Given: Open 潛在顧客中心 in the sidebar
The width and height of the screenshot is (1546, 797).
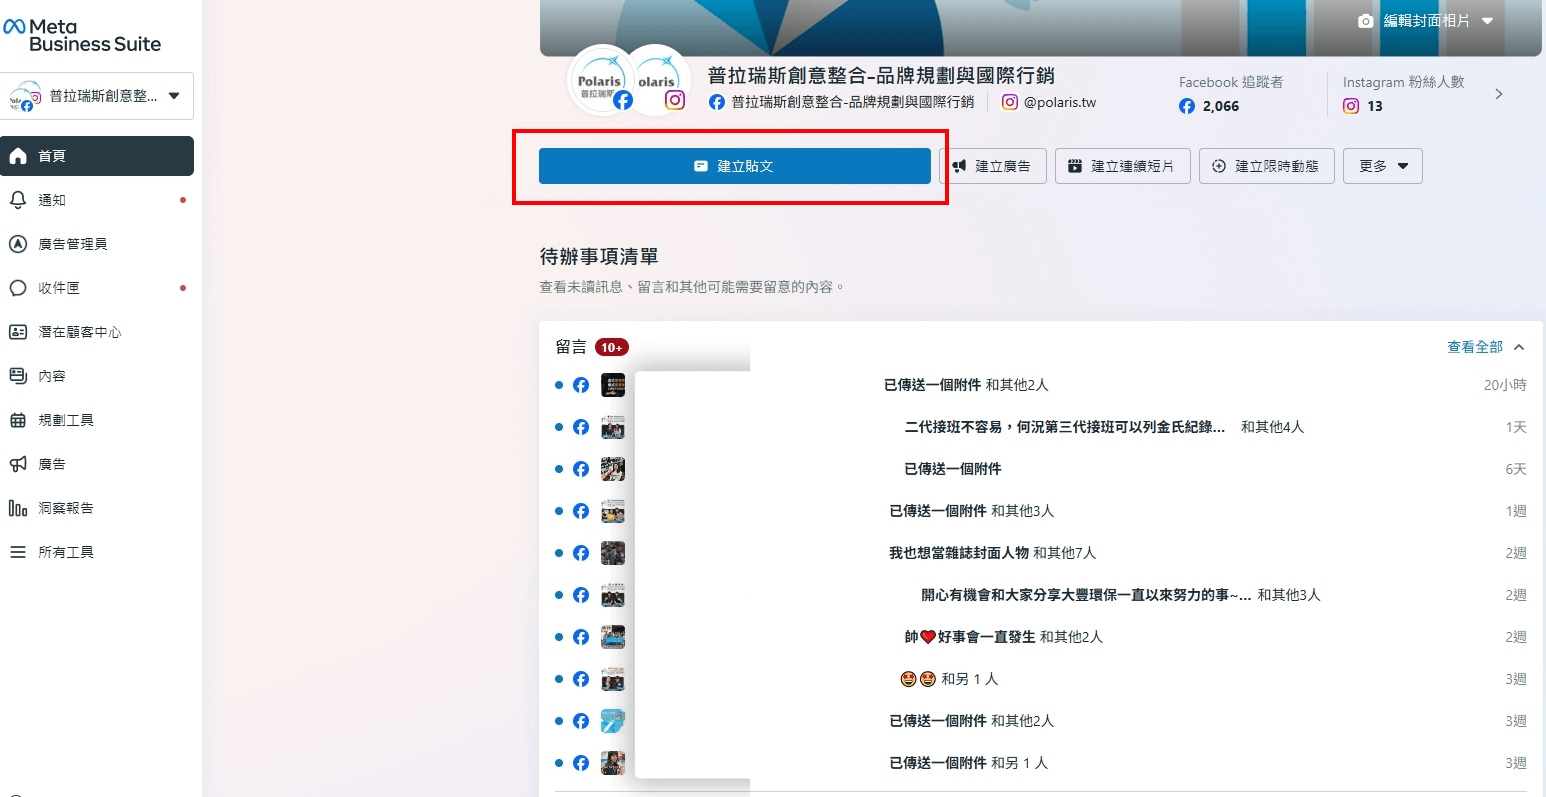Looking at the screenshot, I should coord(97,332).
